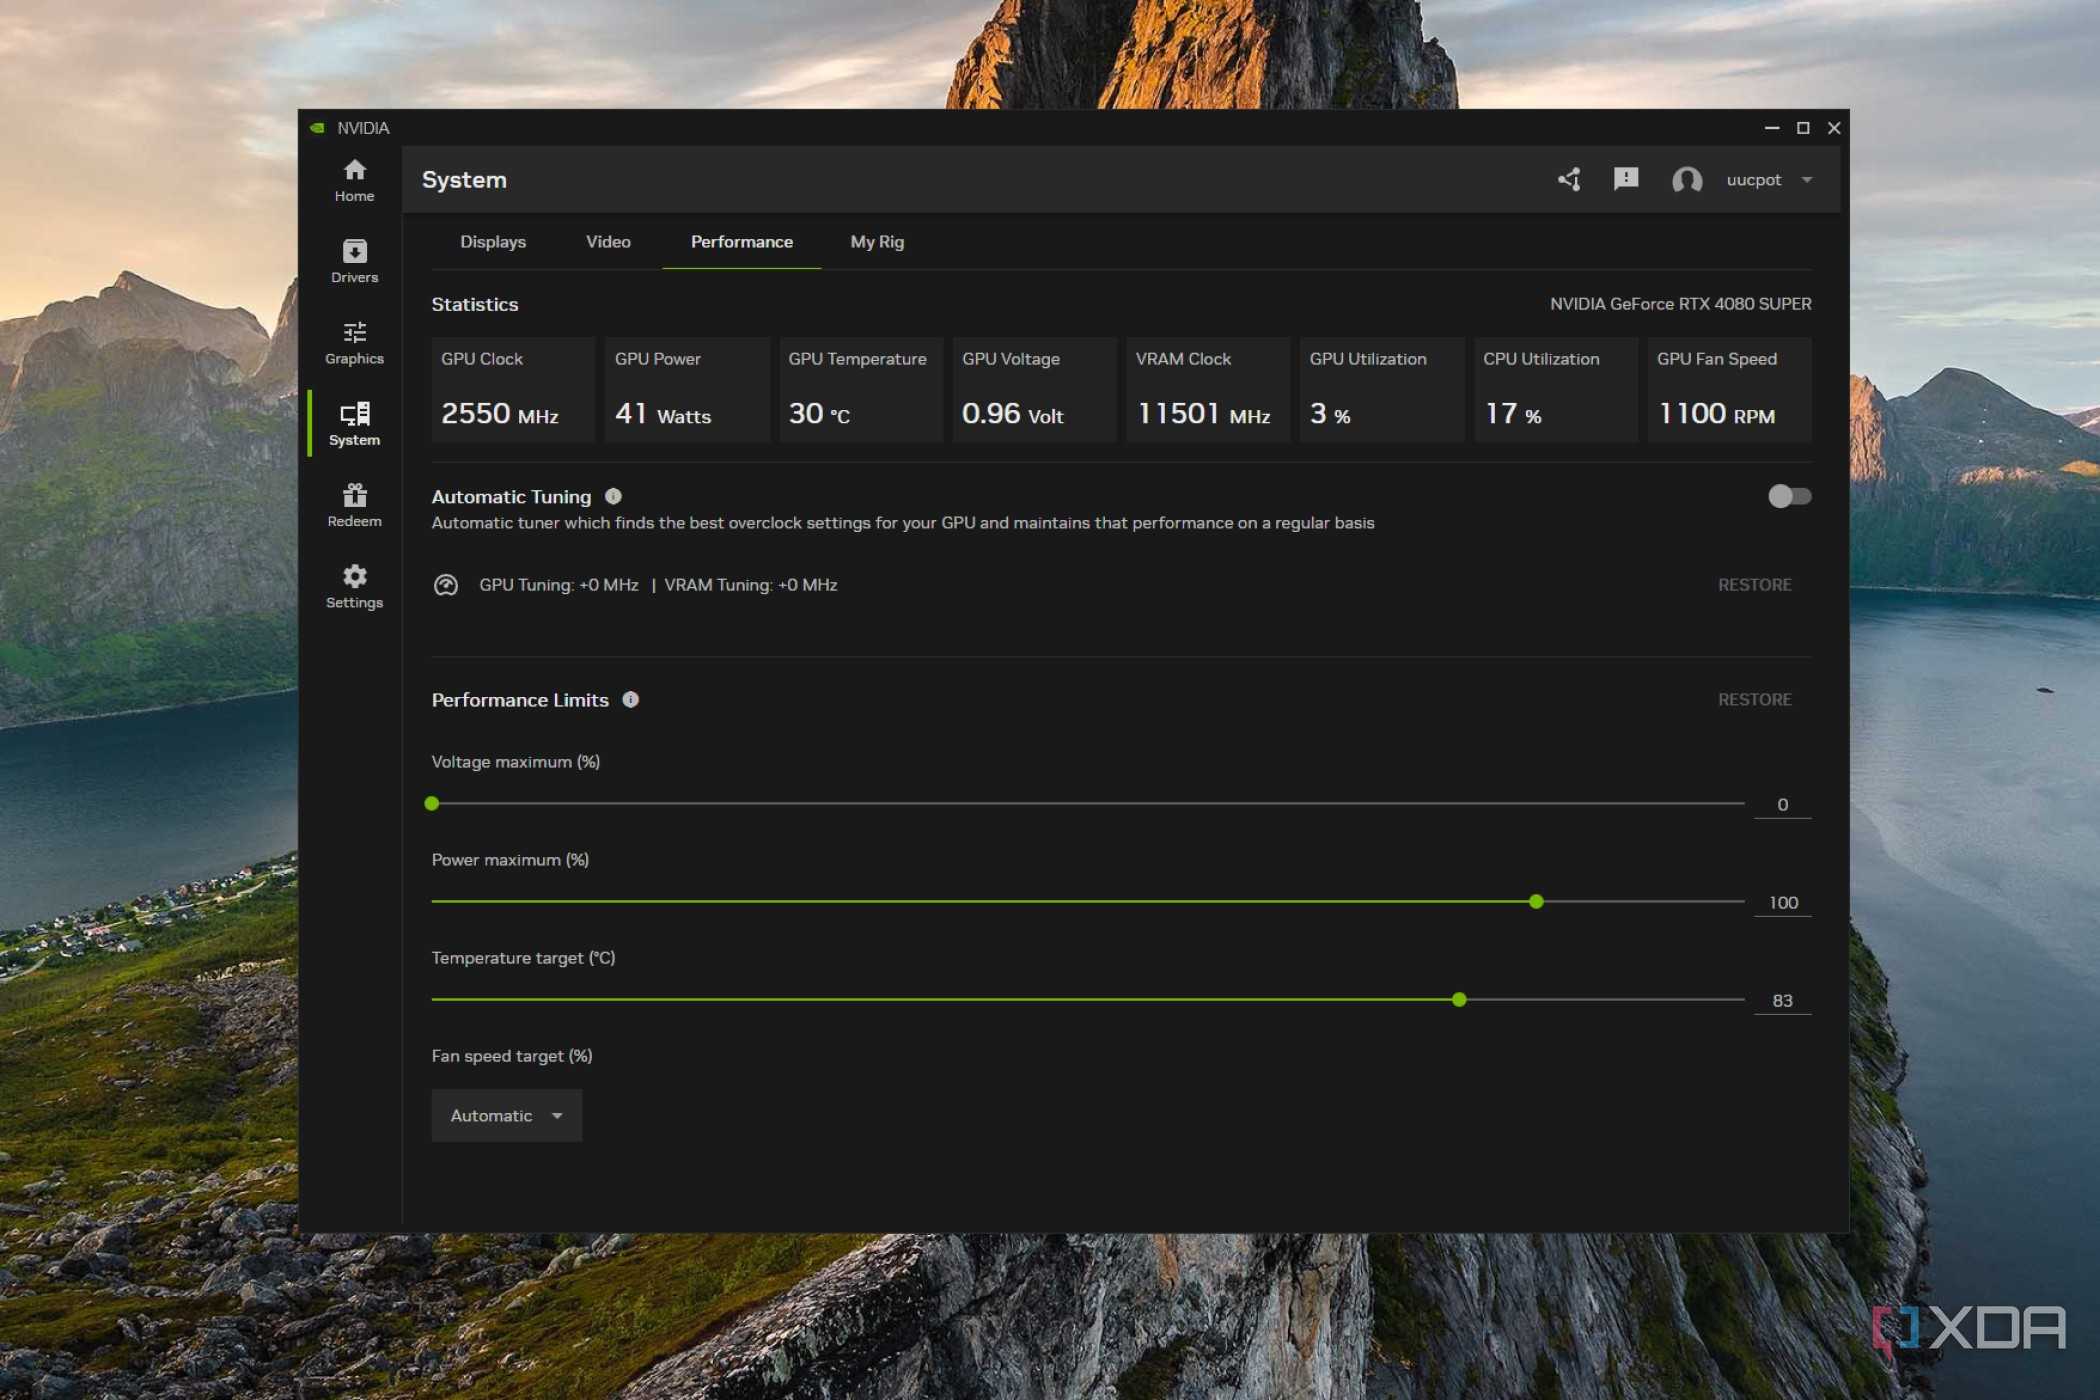
Task: Open Settings from the sidebar
Action: click(x=354, y=587)
